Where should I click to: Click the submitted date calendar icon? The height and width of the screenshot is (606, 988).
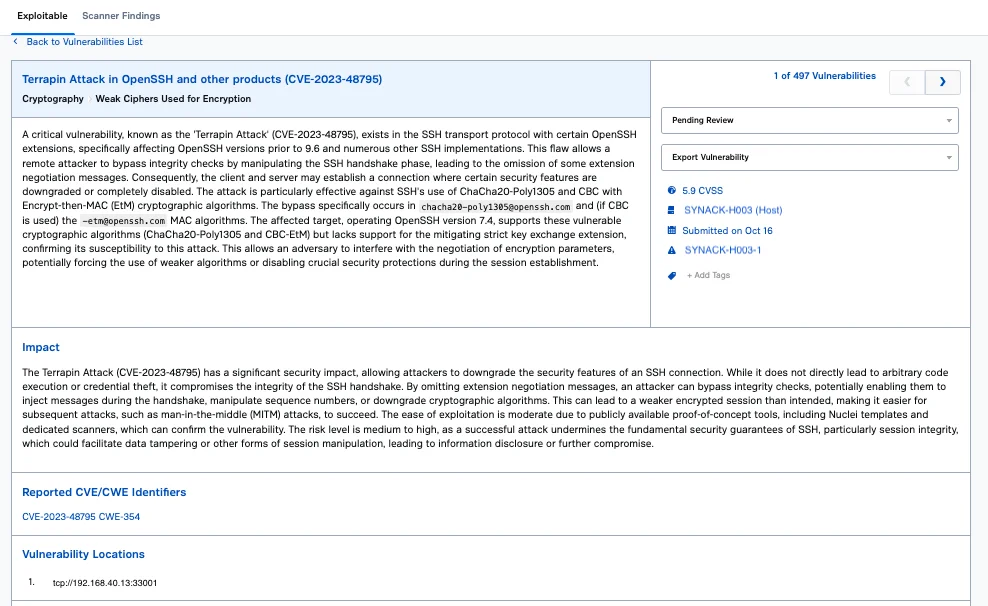(671, 230)
